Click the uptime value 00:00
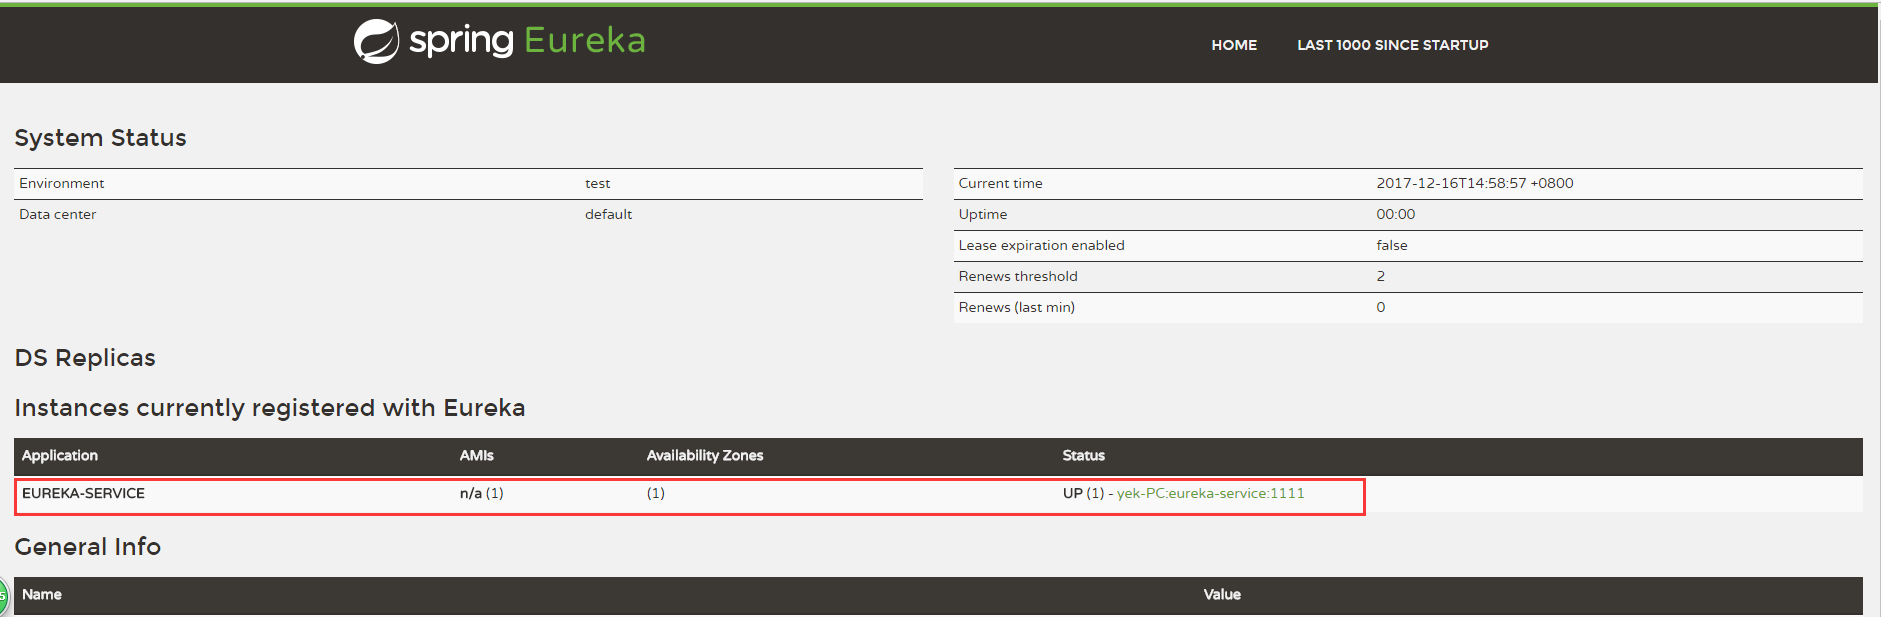 click(x=1396, y=214)
